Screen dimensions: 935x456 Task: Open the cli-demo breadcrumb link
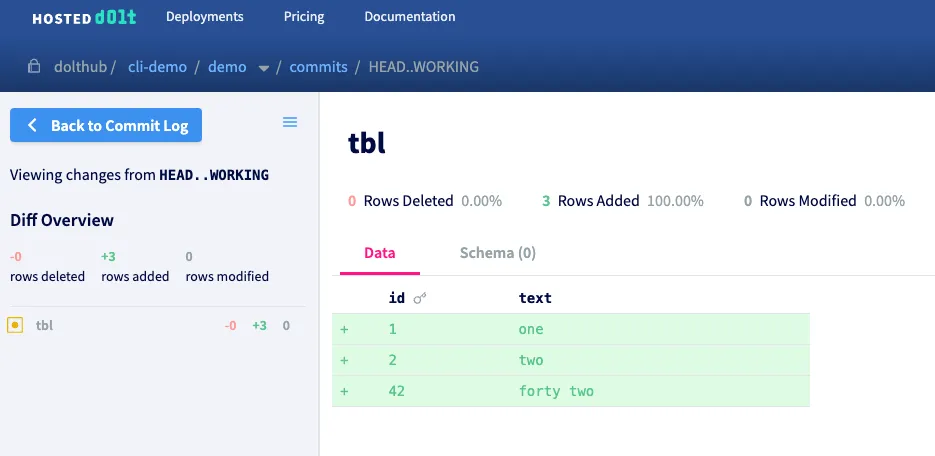pos(157,67)
